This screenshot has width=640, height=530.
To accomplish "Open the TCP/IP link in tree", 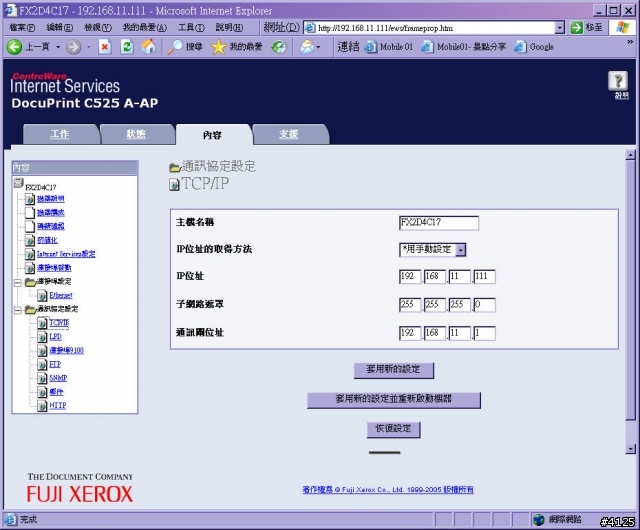I will (59, 323).
